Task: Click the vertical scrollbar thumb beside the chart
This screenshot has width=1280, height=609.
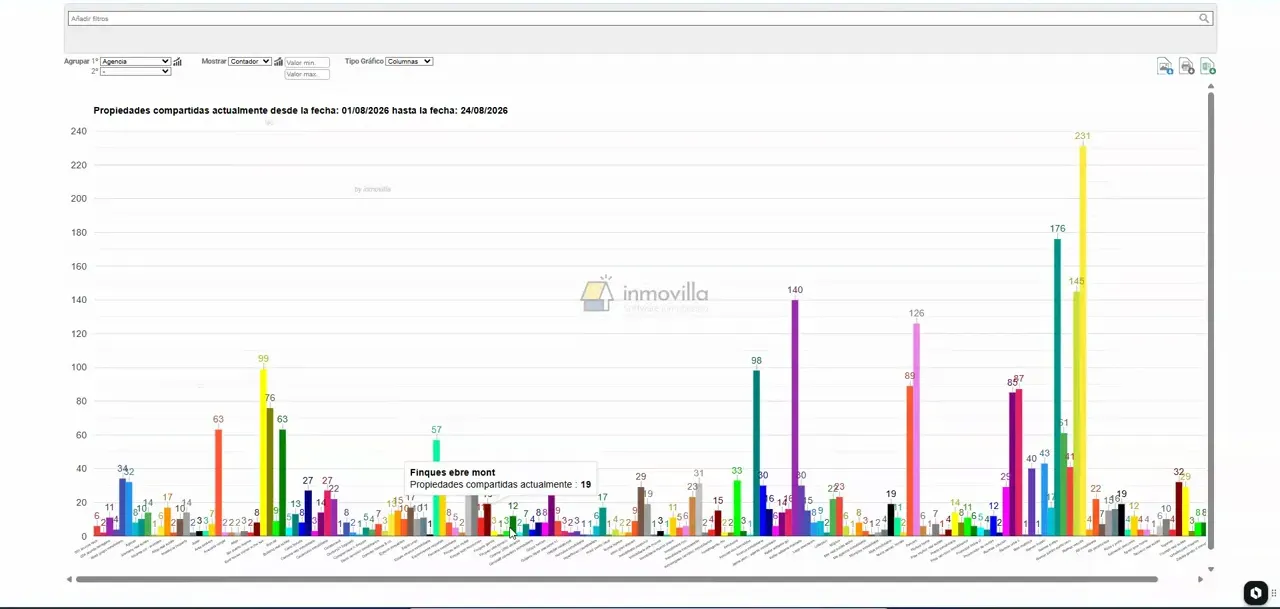Action: (x=1211, y=320)
